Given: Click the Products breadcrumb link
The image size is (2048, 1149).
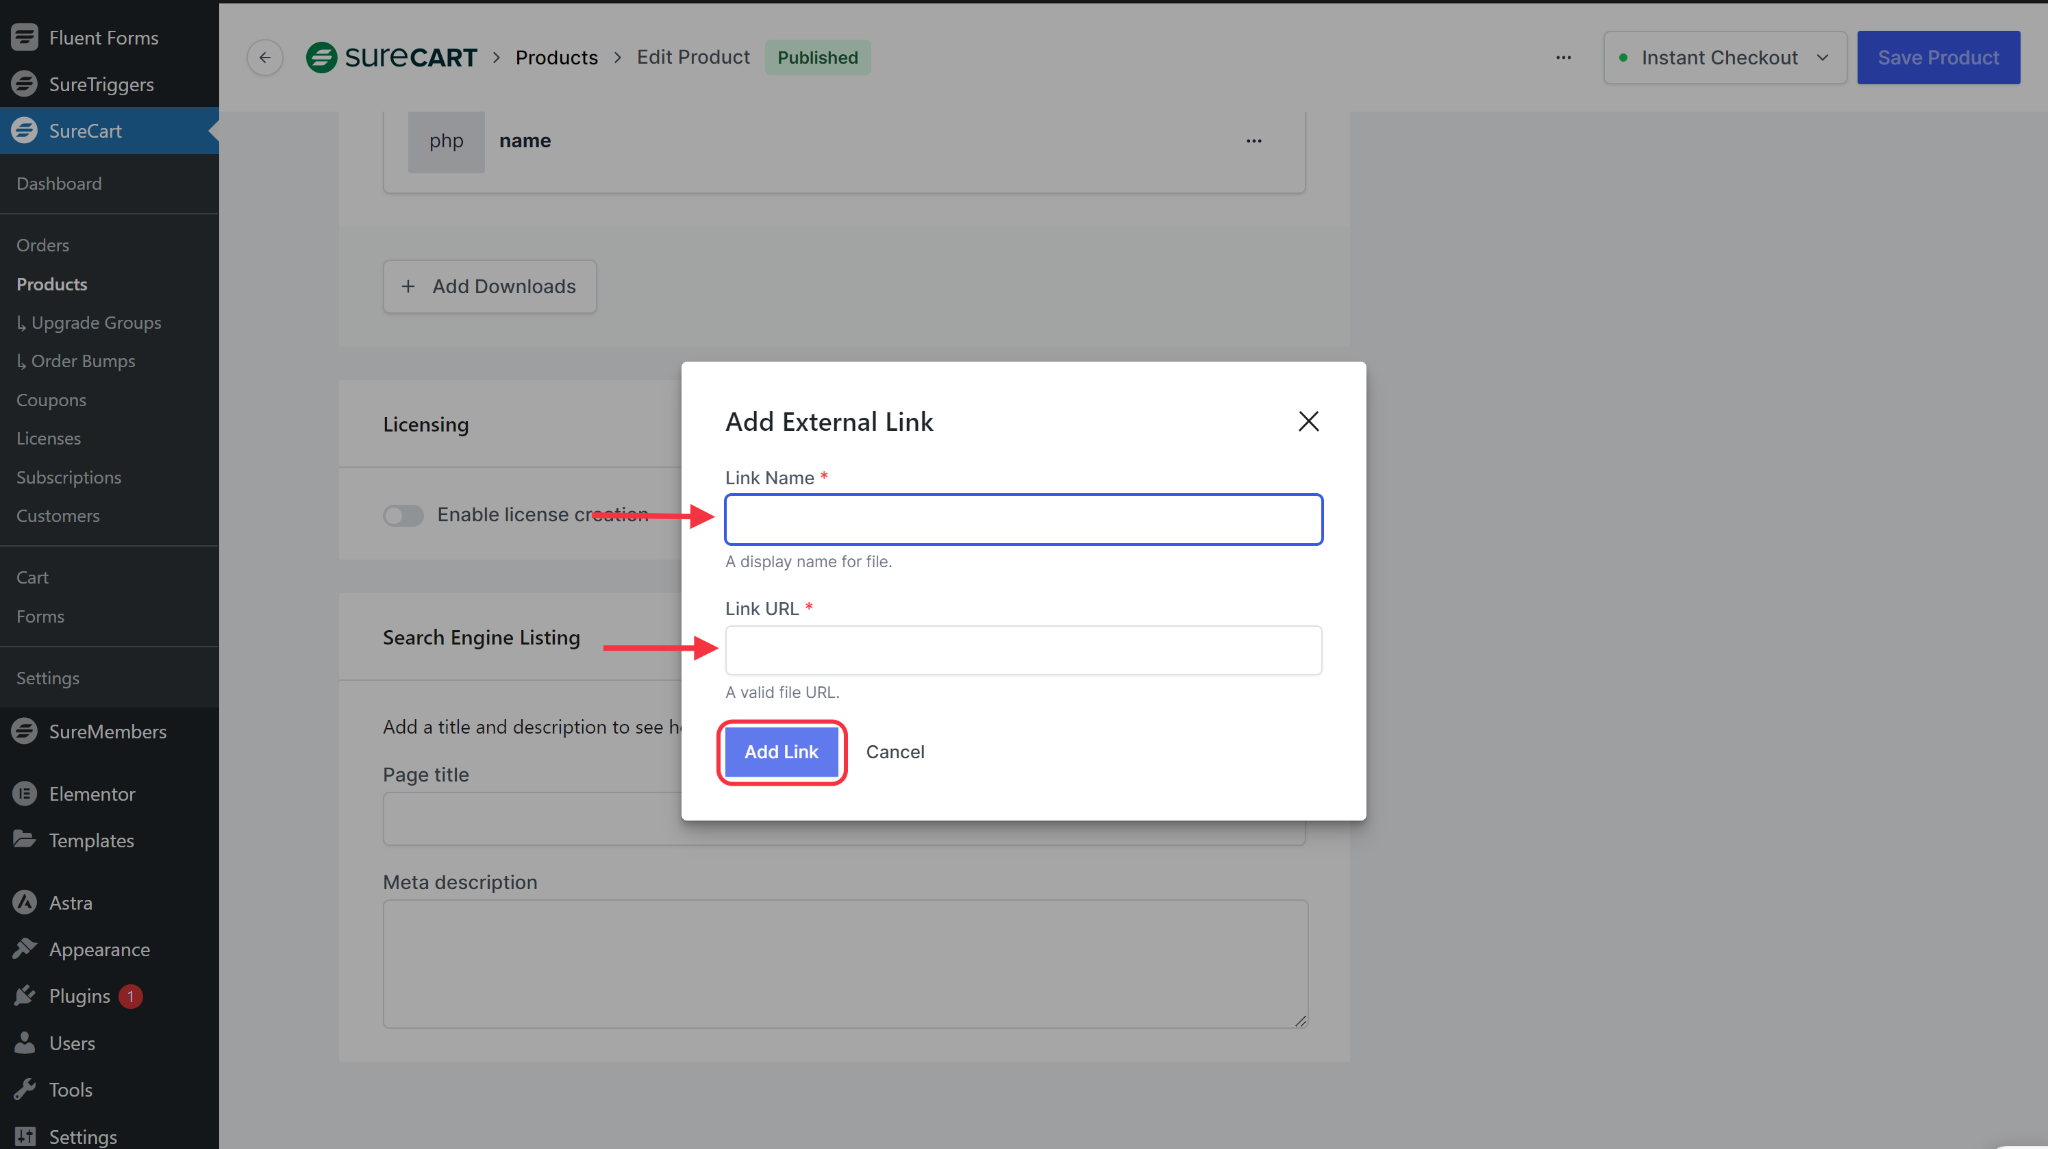Looking at the screenshot, I should [556, 58].
